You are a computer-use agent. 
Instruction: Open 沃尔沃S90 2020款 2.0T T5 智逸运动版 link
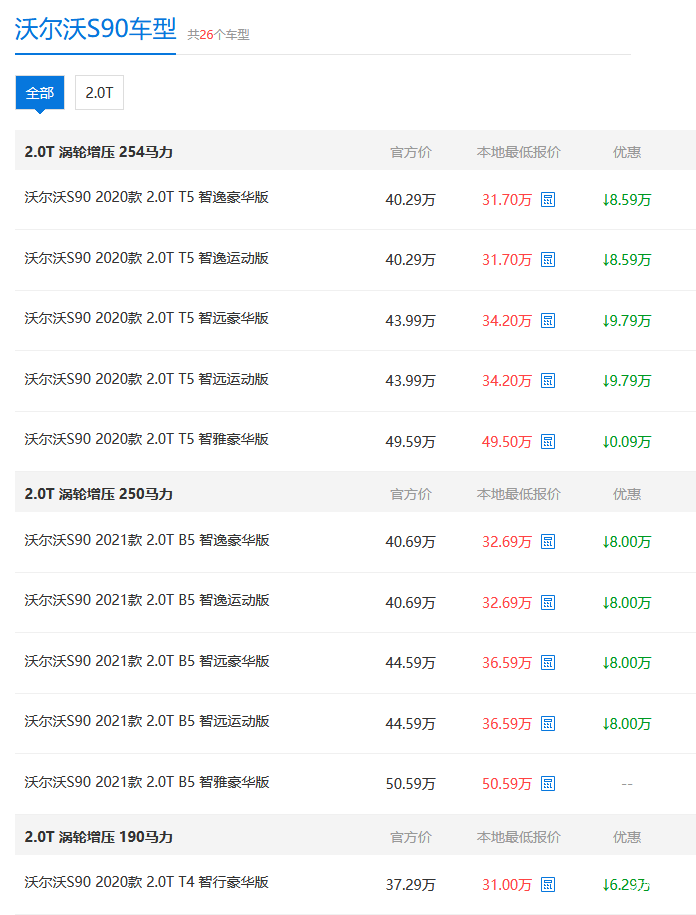click(146, 258)
